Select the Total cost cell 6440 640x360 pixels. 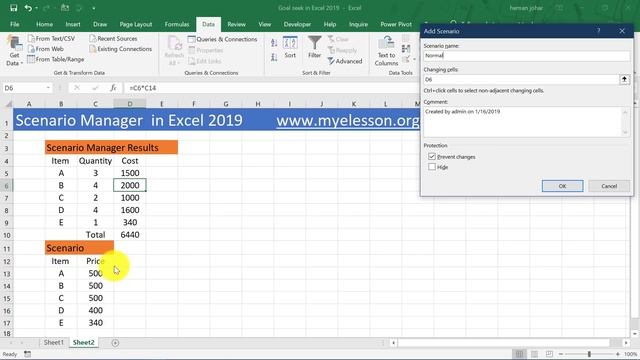click(x=130, y=235)
